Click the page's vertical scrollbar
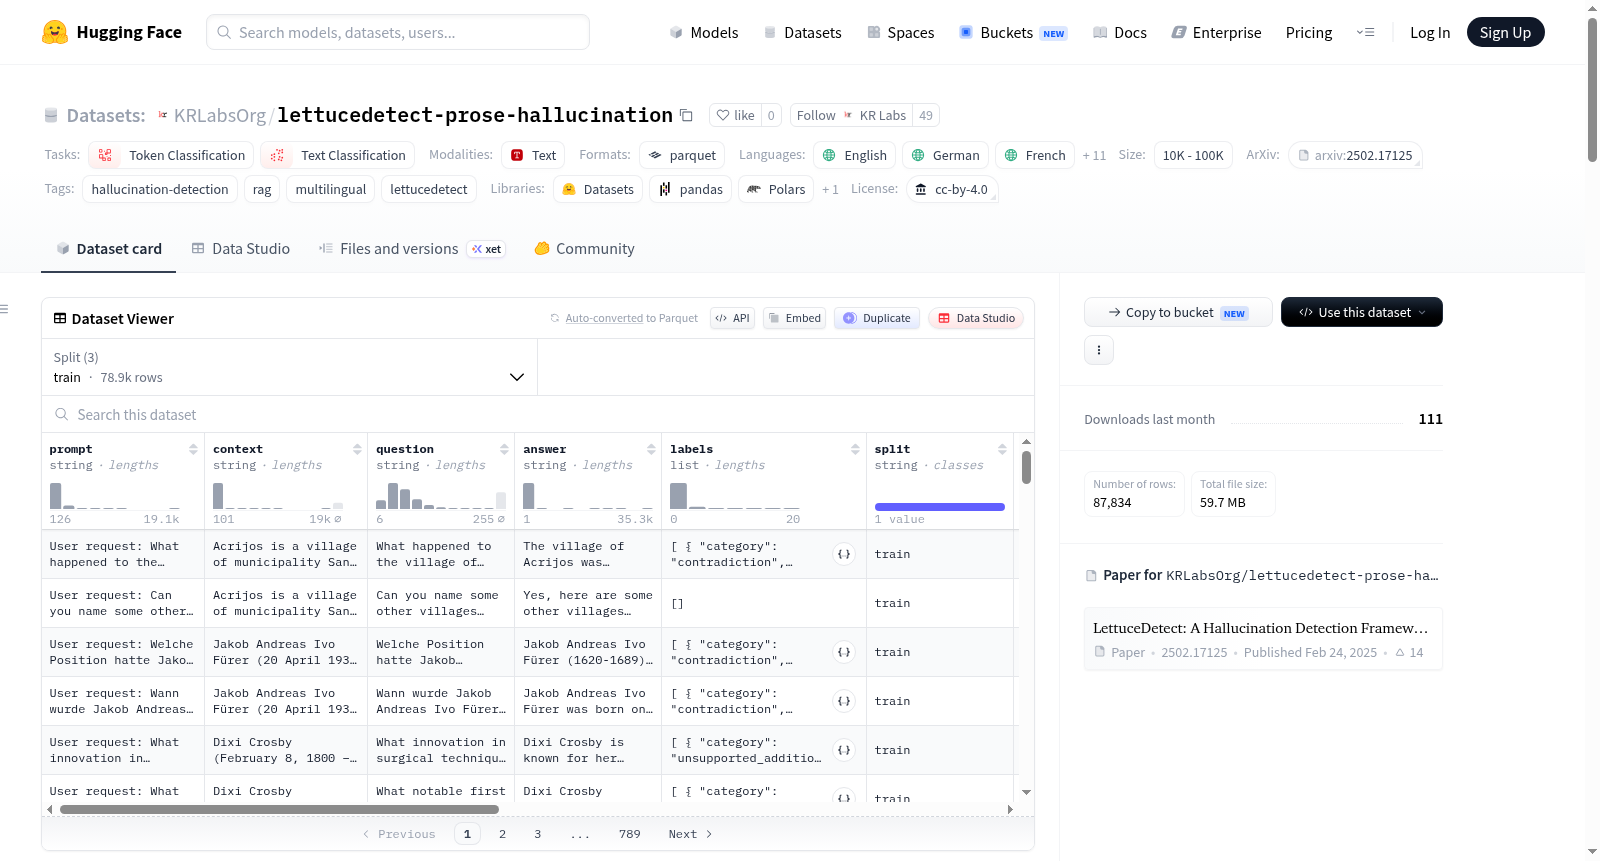Viewport: 1600px width, 861px height. pos(1592,90)
